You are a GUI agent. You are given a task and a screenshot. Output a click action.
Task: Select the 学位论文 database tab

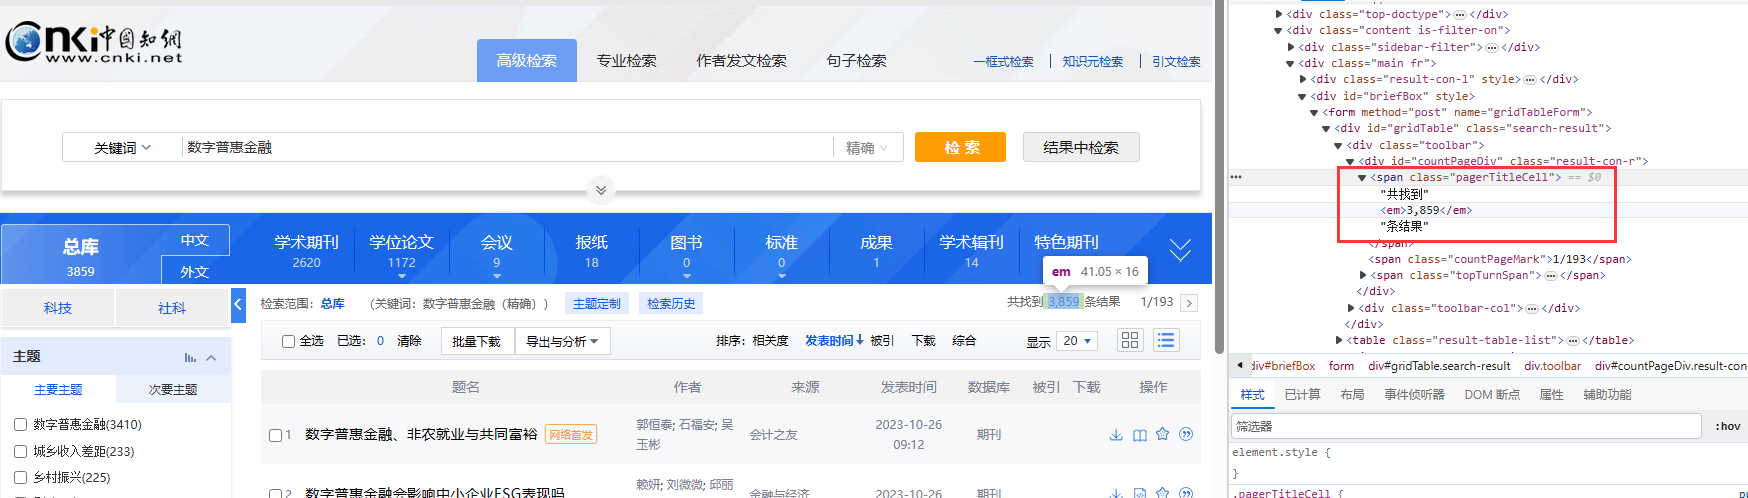pyautogui.click(x=401, y=251)
